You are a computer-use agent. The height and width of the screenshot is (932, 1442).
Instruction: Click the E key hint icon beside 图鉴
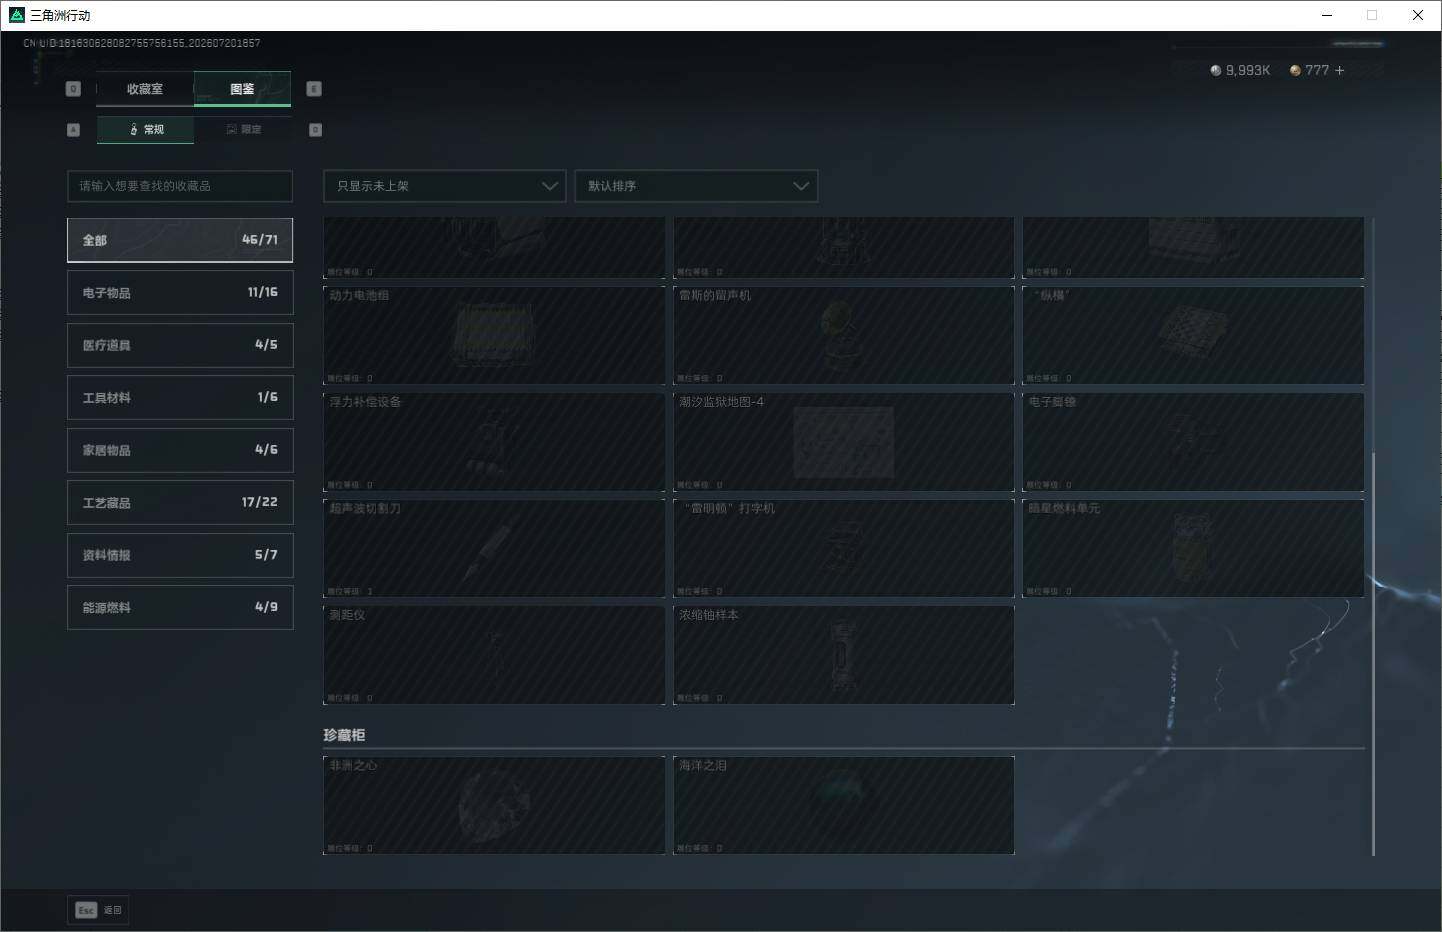coord(314,89)
